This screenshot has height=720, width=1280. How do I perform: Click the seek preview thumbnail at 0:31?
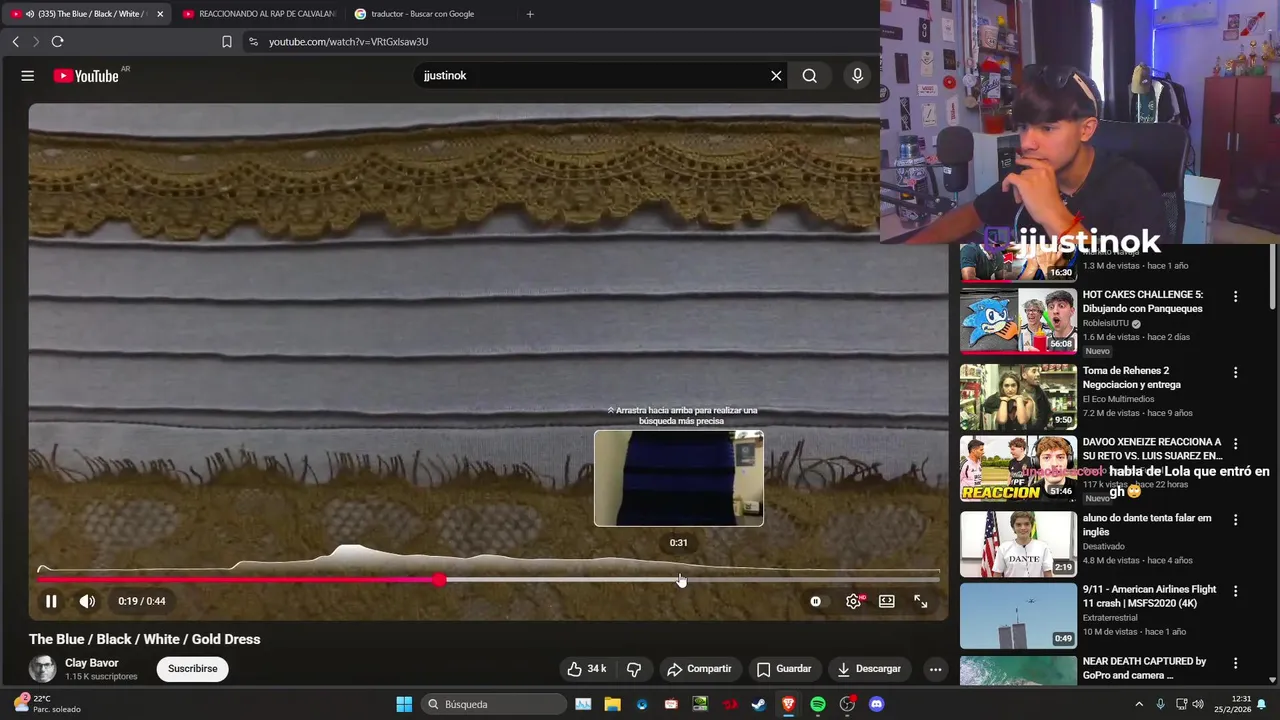coord(679,478)
